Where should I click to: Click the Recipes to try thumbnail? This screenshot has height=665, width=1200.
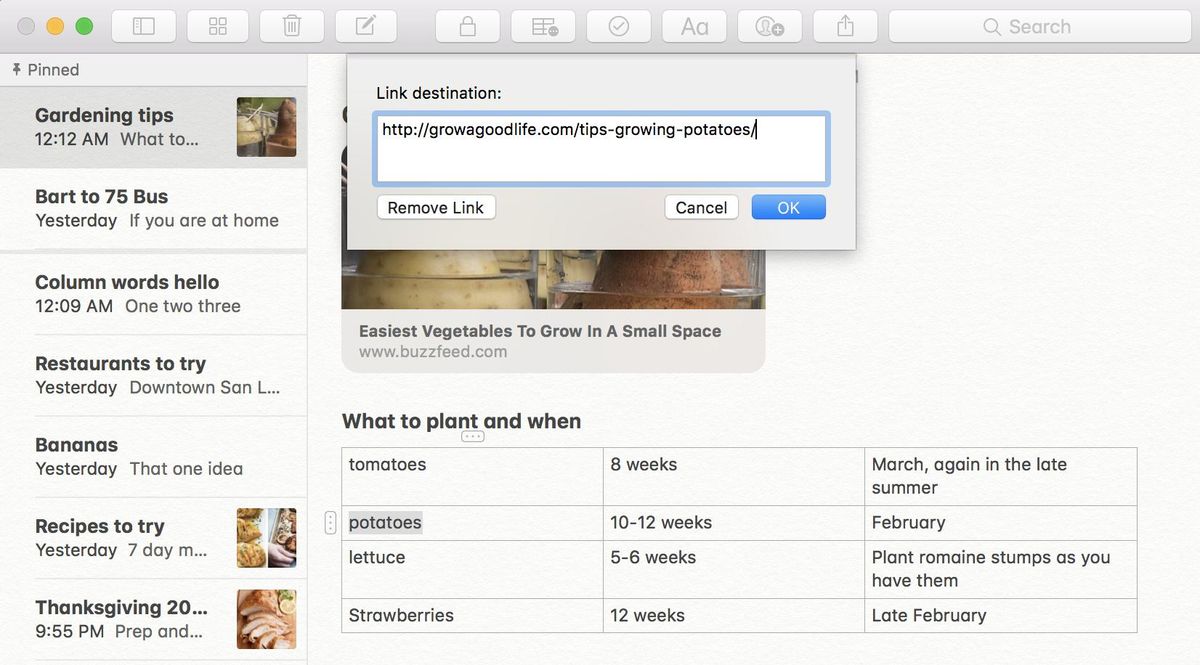point(266,538)
